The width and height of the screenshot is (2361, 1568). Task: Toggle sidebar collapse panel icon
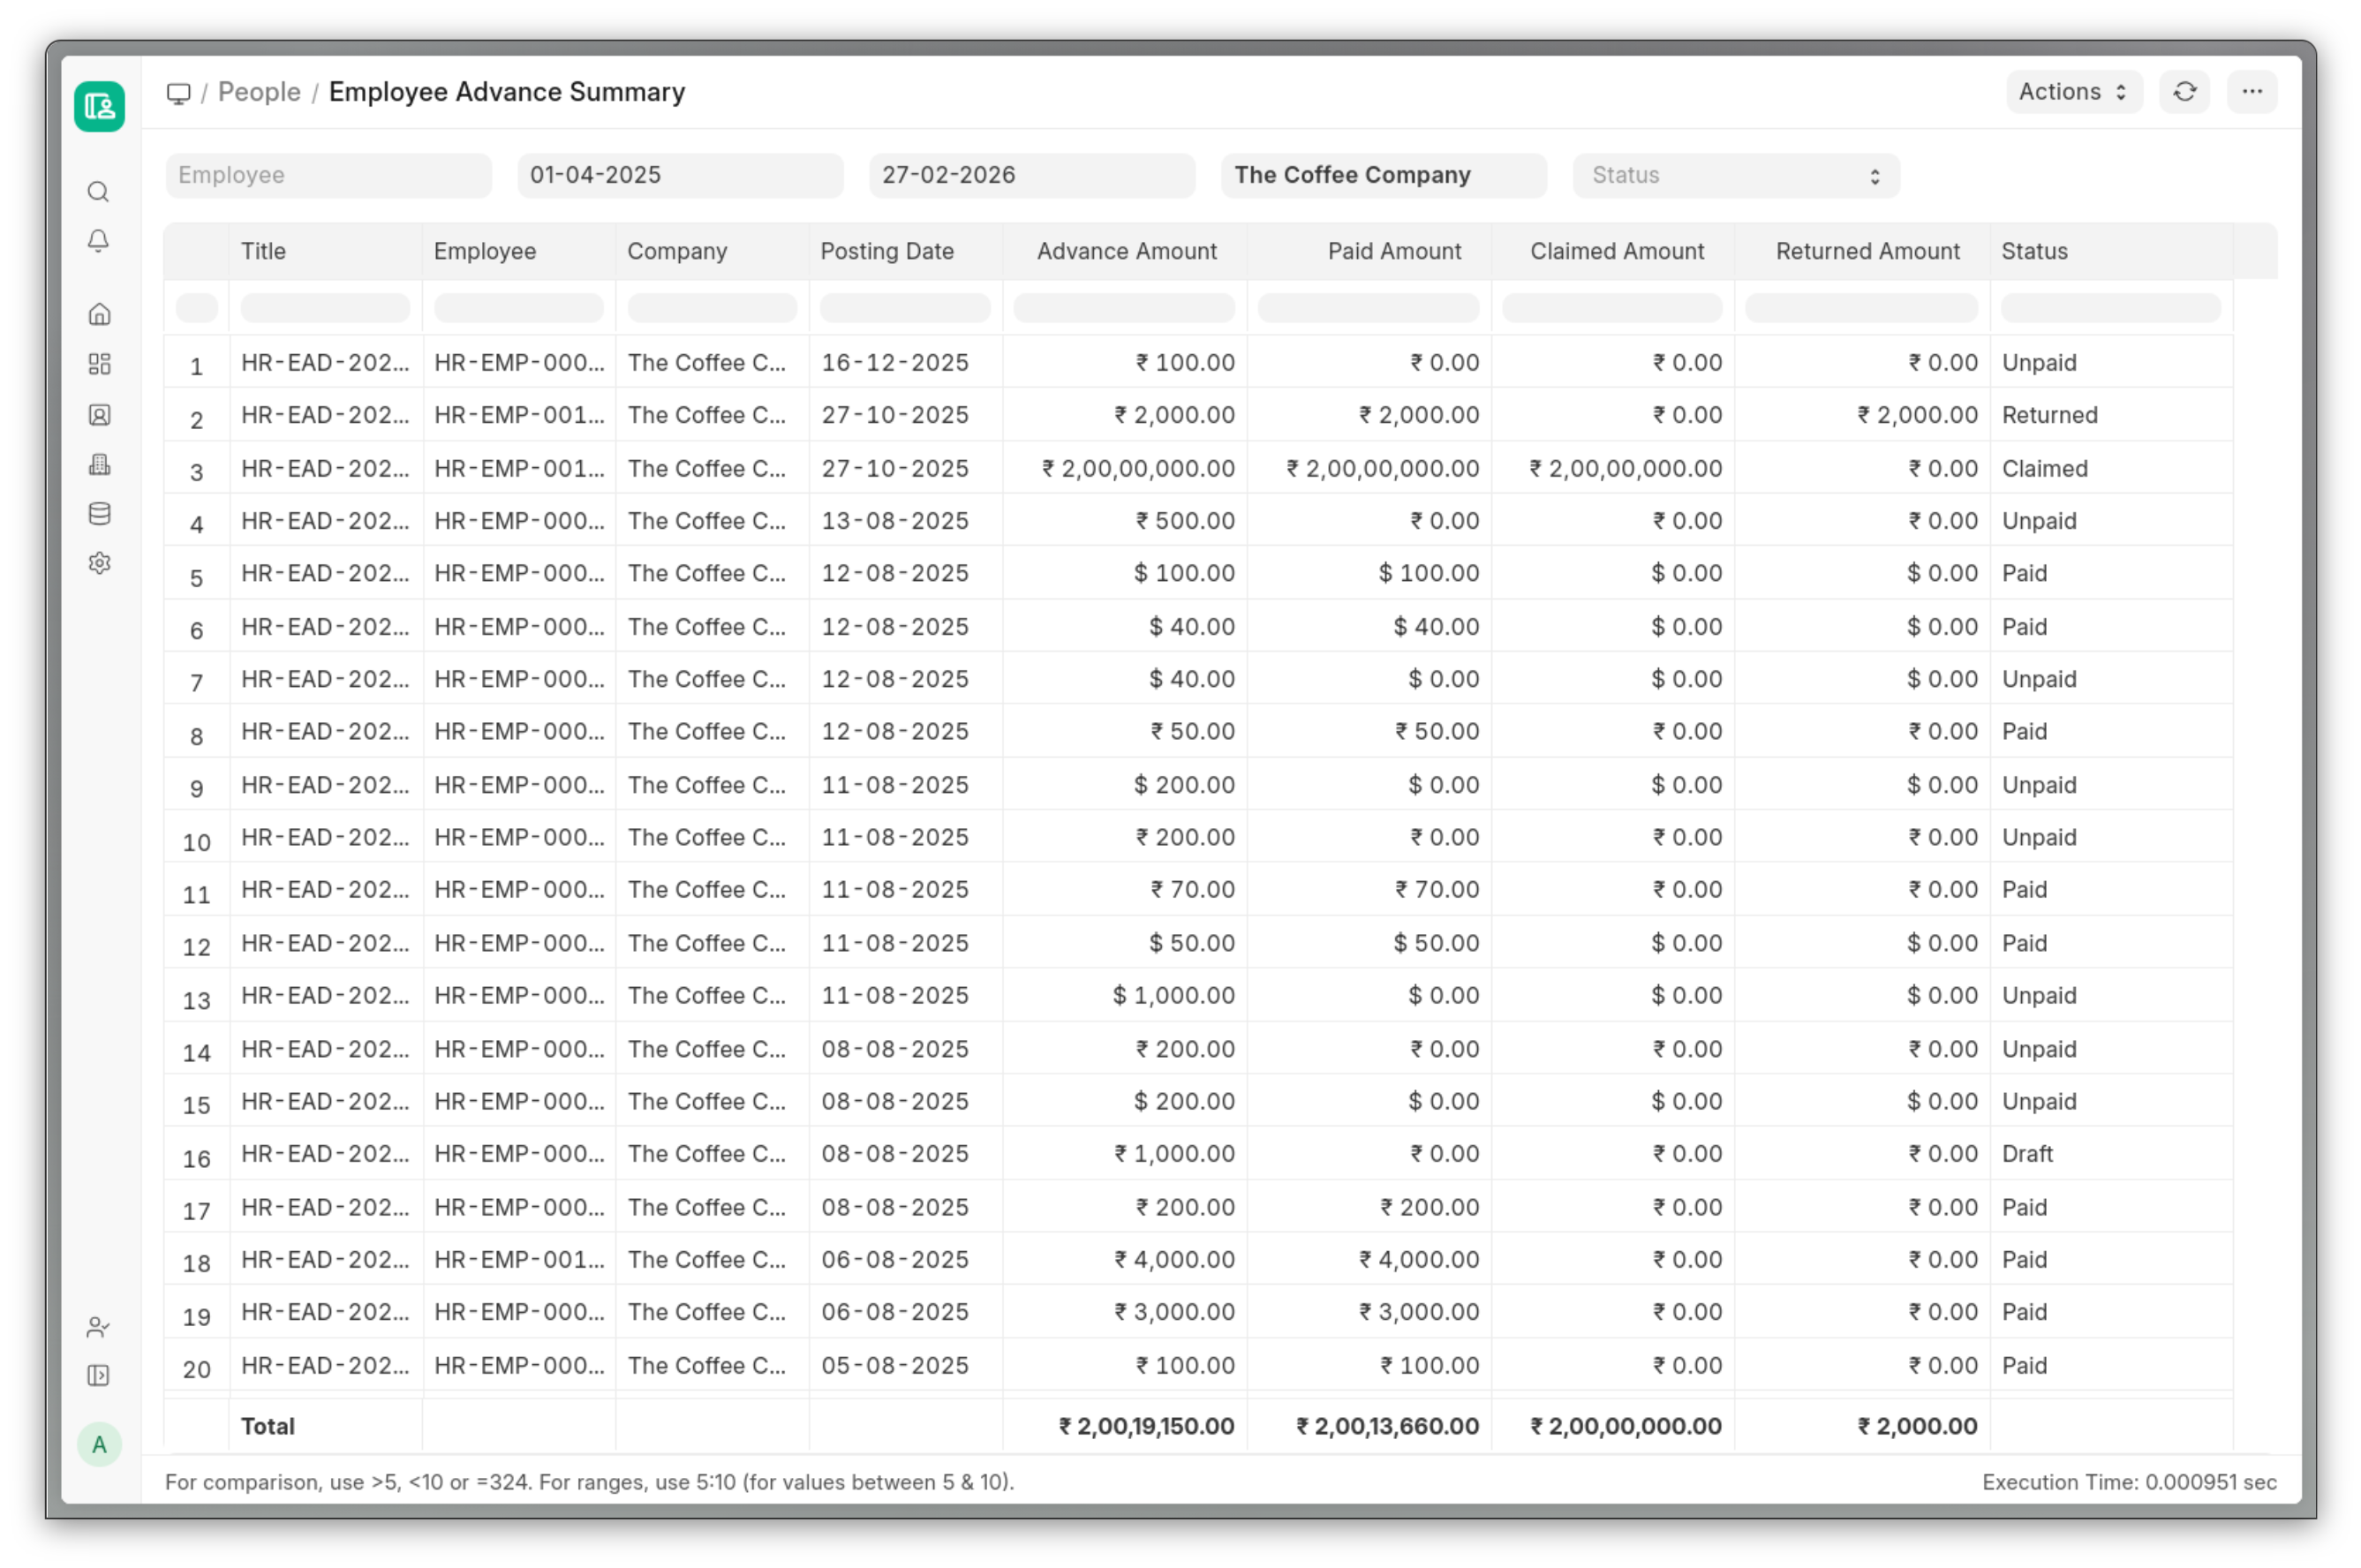(98, 1376)
